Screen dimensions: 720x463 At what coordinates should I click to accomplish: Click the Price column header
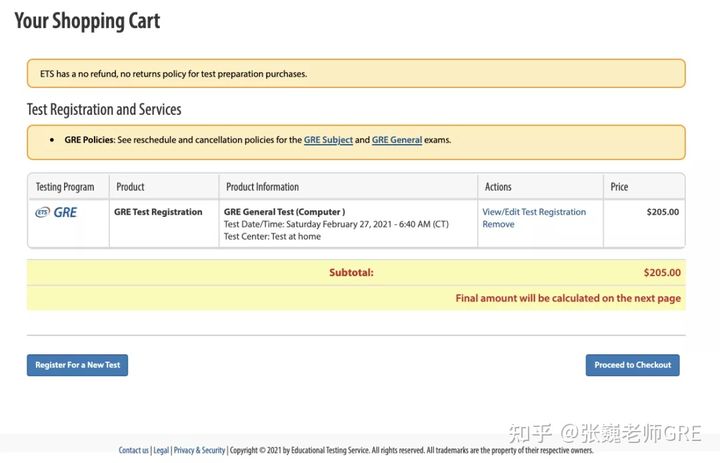tap(619, 187)
